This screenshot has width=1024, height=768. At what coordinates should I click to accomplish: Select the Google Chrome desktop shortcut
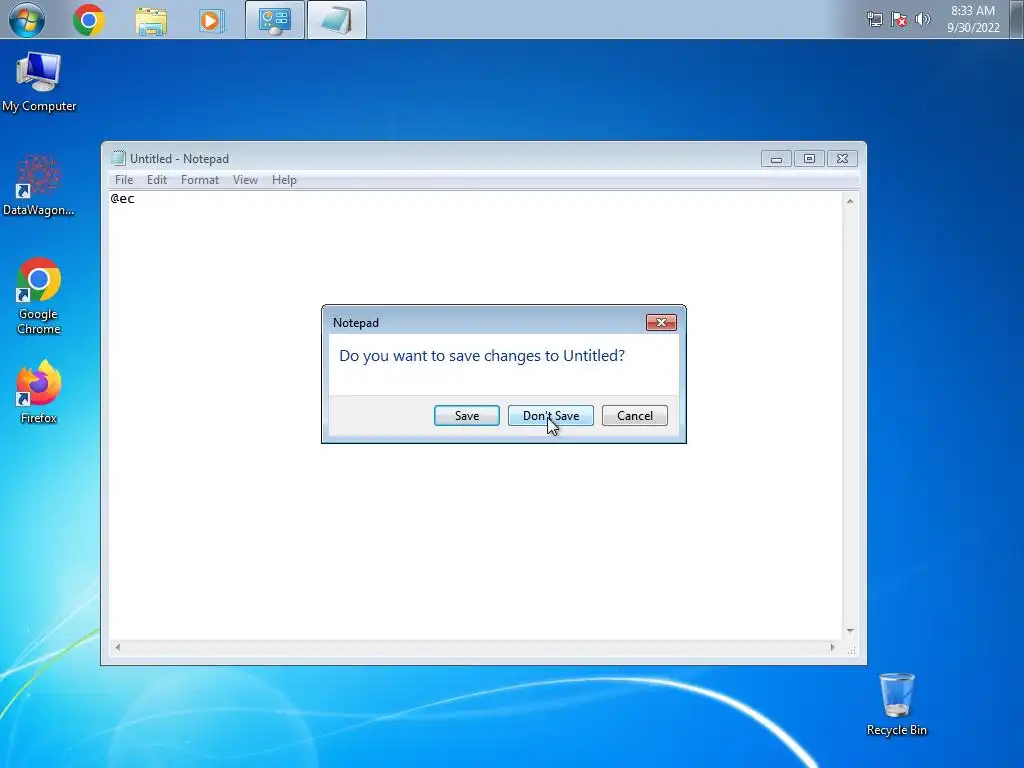[x=39, y=297]
